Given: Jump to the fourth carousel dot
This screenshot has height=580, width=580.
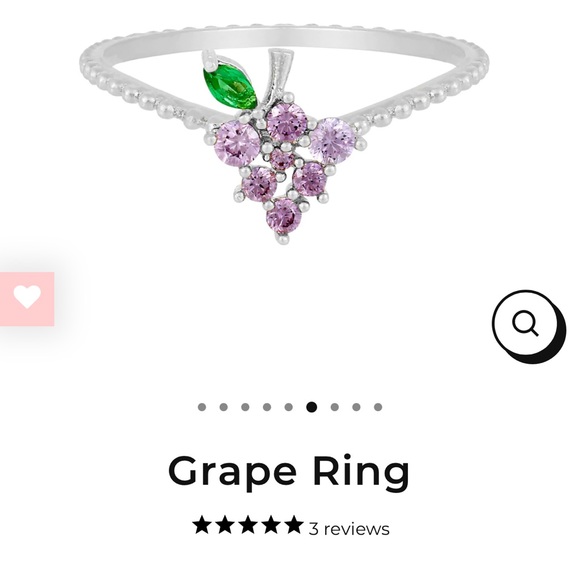Looking at the screenshot, I should pyautogui.click(x=267, y=407).
